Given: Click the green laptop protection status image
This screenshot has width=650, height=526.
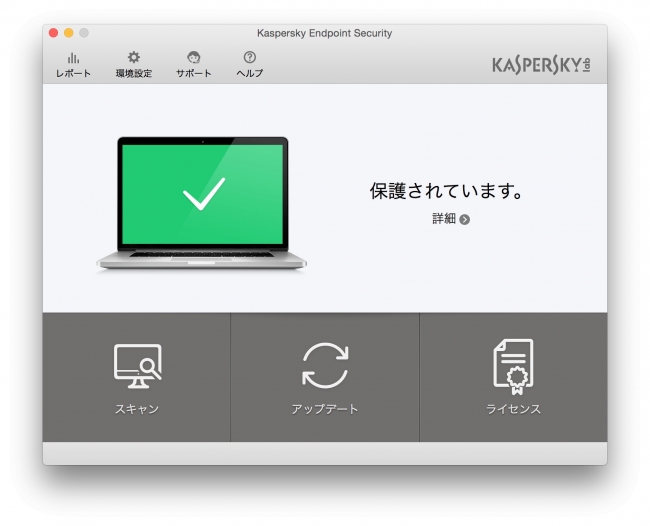Looking at the screenshot, I should point(202,203).
